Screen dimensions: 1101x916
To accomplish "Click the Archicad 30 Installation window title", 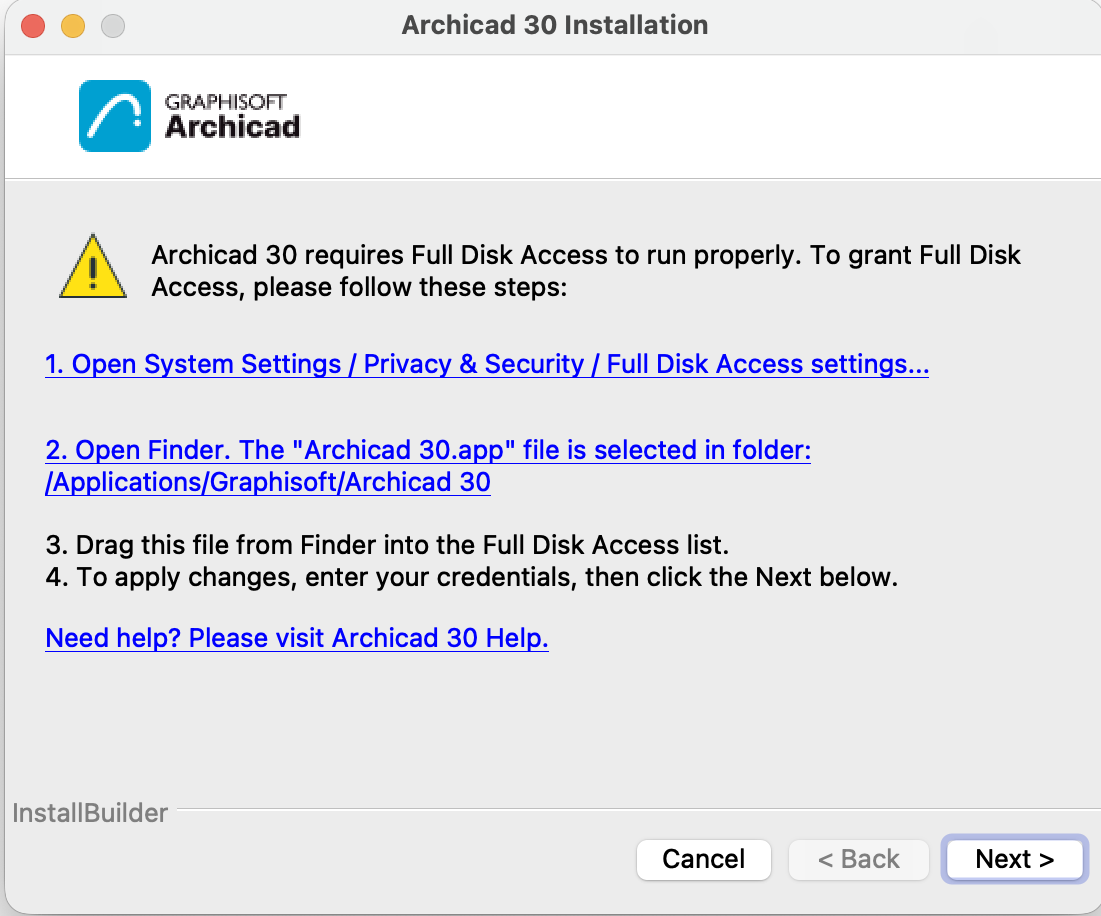I will coord(555,25).
